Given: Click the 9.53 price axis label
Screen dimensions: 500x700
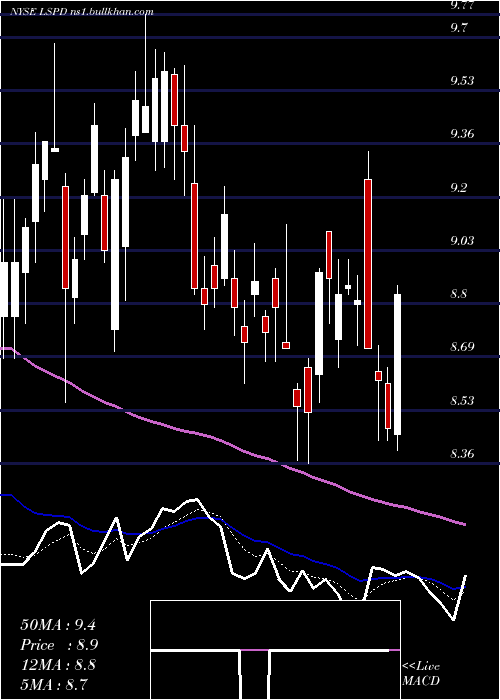Looking at the screenshot, I should tap(462, 81).
